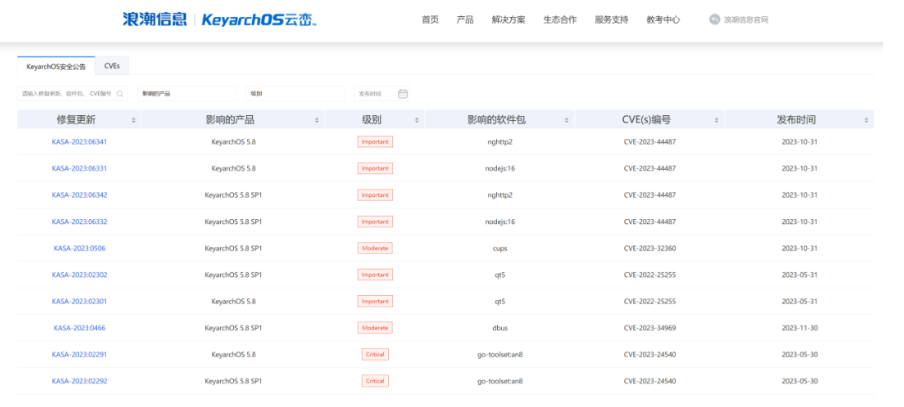Select the KeyarchOS安全公告 tab
Image resolution: width=904 pixels, height=407 pixels.
(x=56, y=66)
